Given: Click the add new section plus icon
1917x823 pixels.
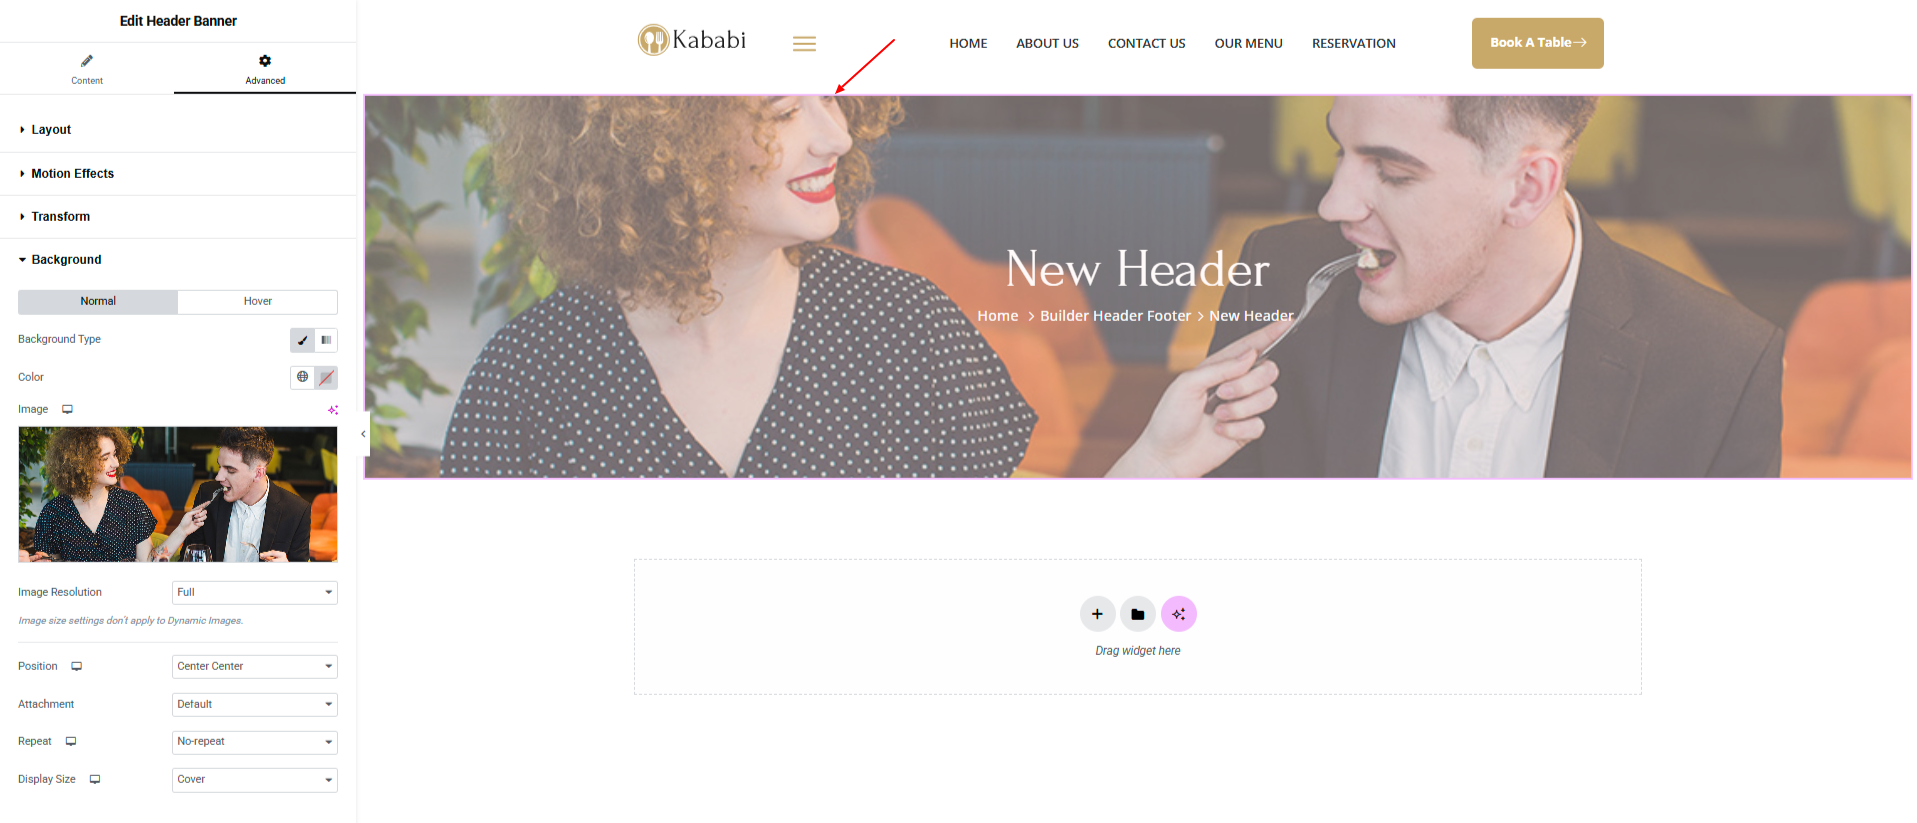Looking at the screenshot, I should point(1097,614).
